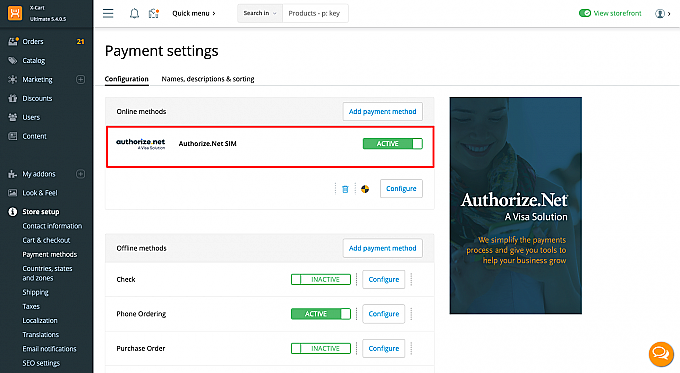This screenshot has height=373, width=680.
Task: Click the Authorize.Net logo image
Action: pos(141,144)
